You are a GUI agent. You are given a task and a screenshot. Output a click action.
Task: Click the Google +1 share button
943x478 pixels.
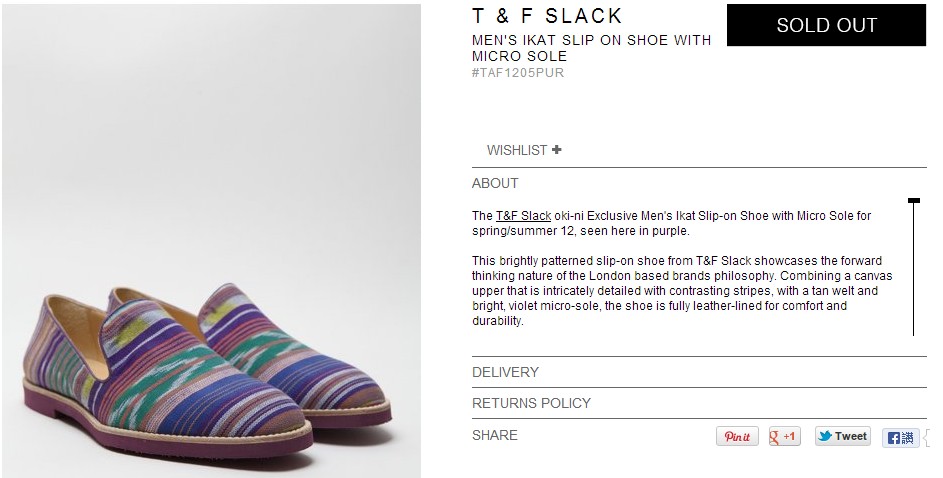[784, 437]
